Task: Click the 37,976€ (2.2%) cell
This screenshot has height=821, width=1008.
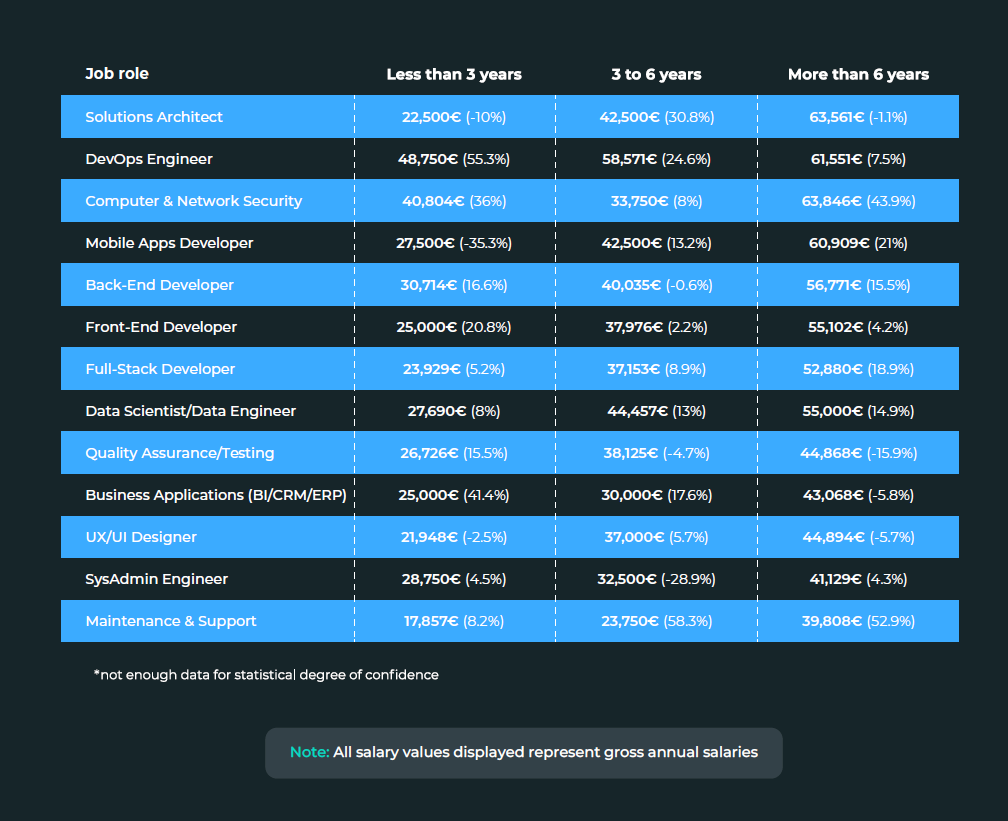Action: pos(656,327)
